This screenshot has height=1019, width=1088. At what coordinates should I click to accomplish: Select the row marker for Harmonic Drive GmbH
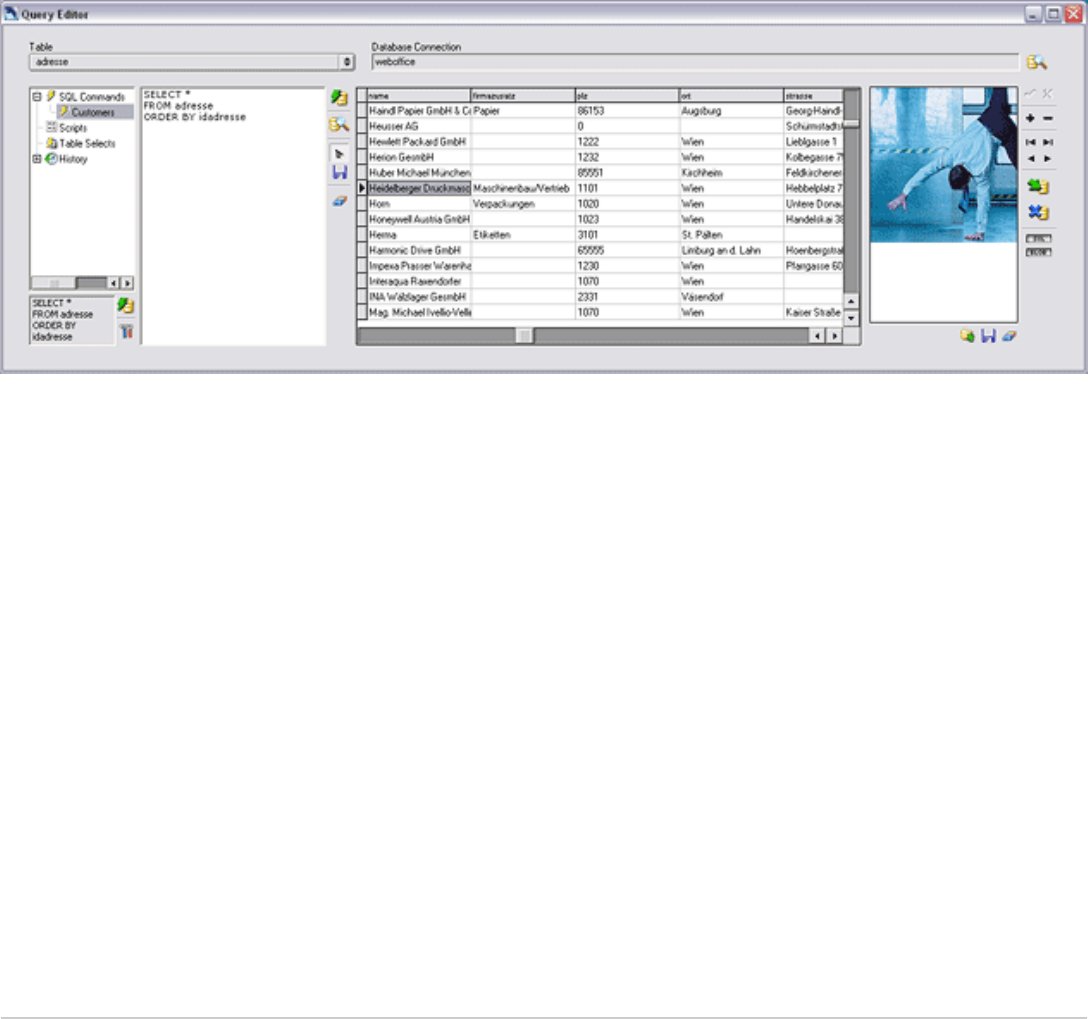362,250
